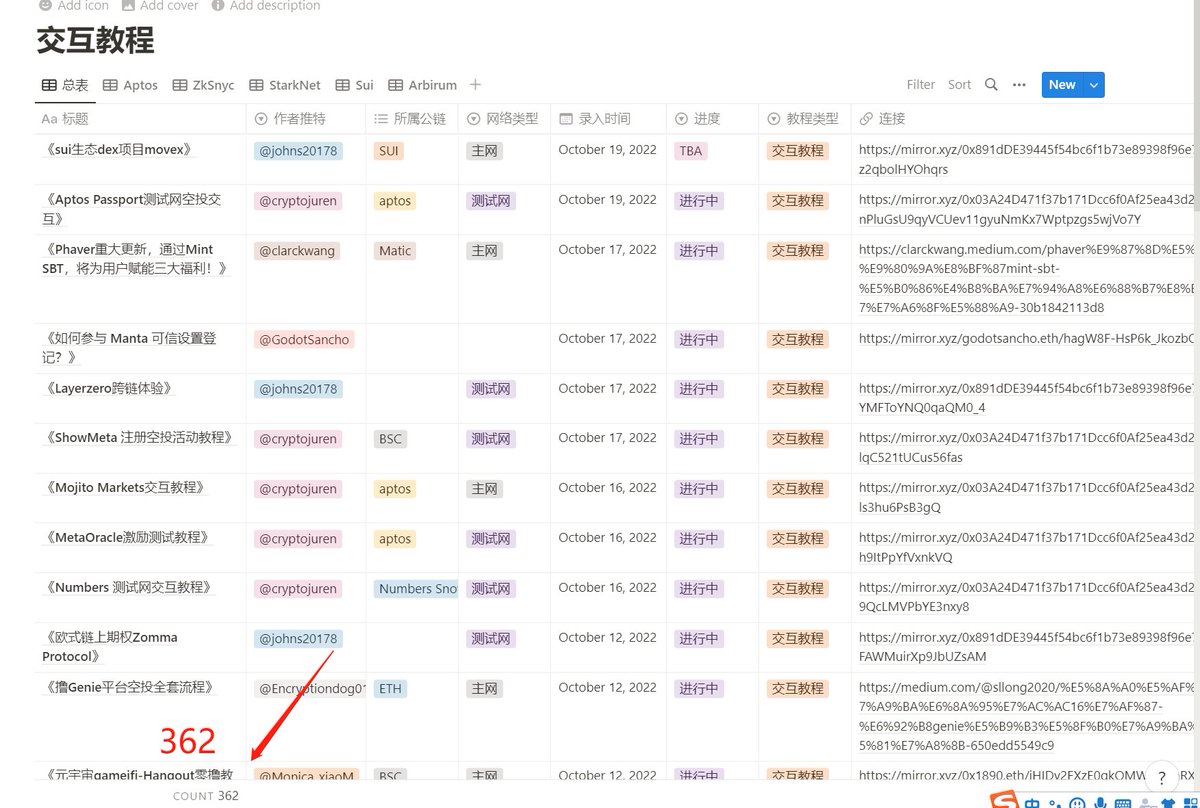Click the Numbers Sno chain tag
1200x808 pixels.
click(417, 589)
